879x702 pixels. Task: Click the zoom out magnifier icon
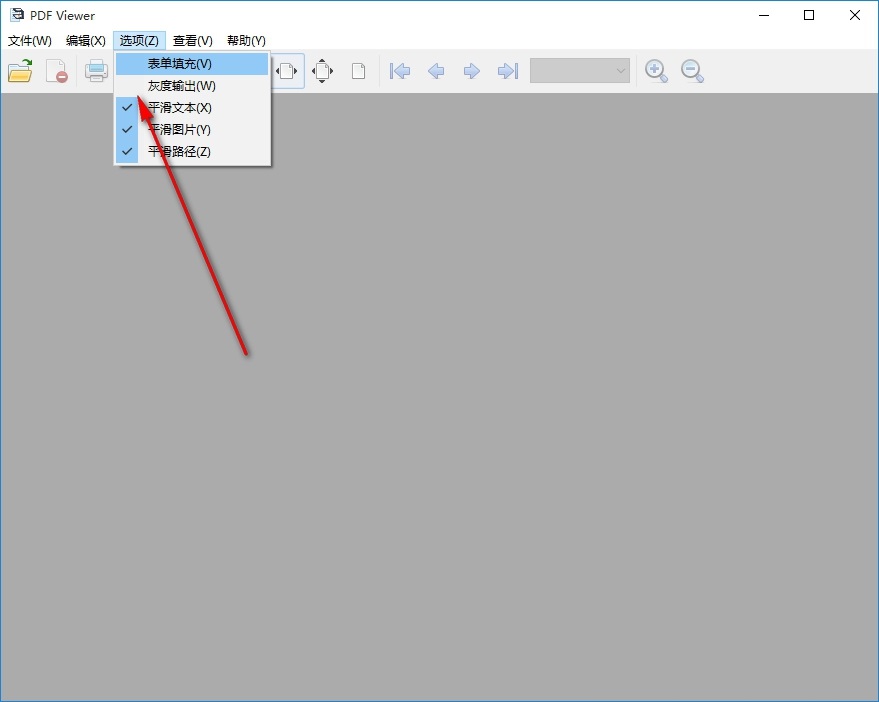point(692,71)
